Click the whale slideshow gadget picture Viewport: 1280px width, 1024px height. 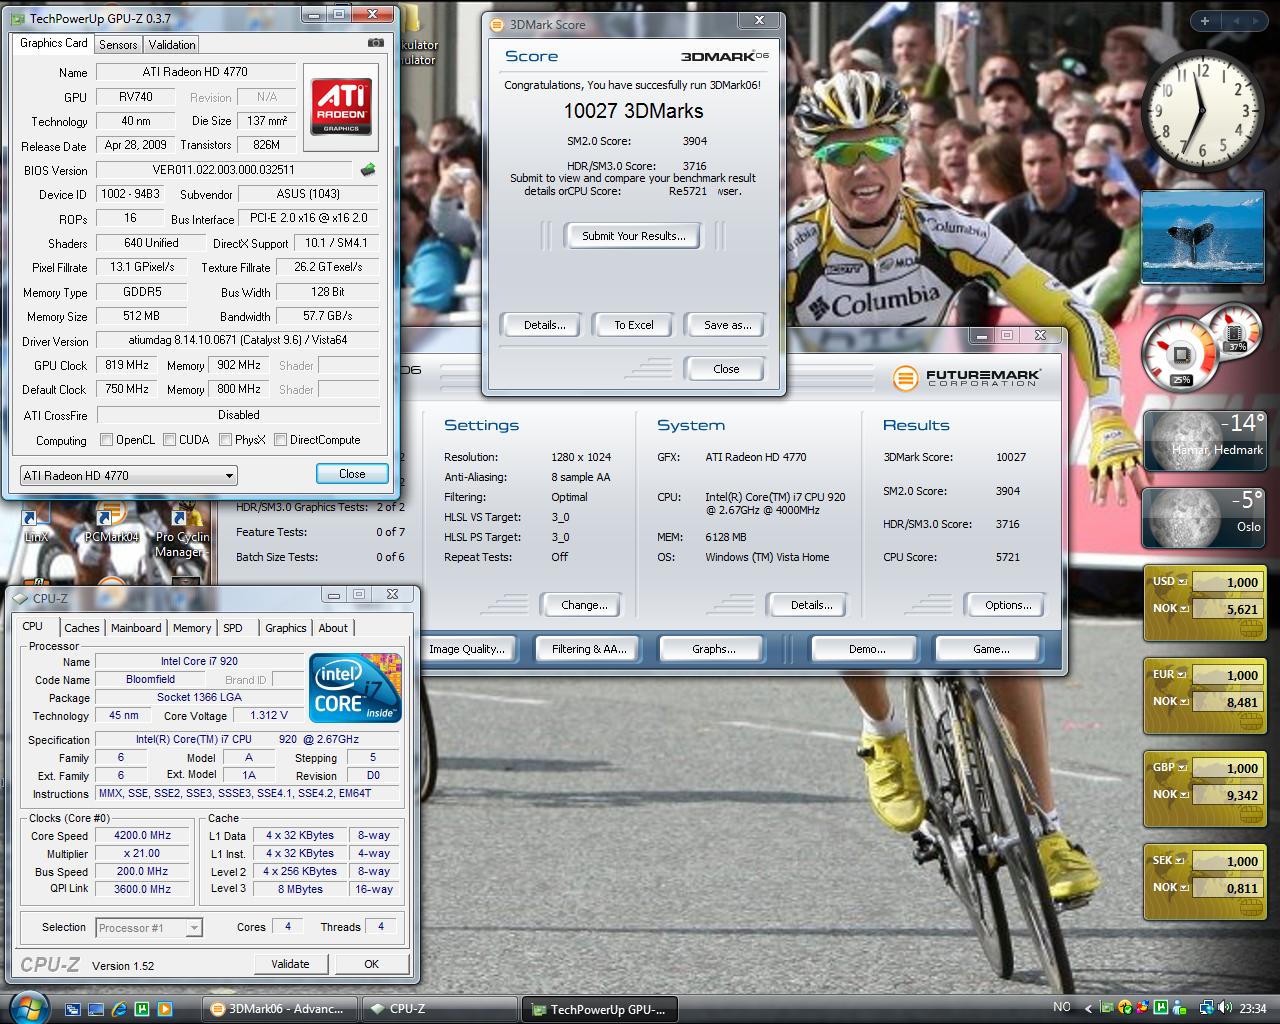click(x=1201, y=237)
